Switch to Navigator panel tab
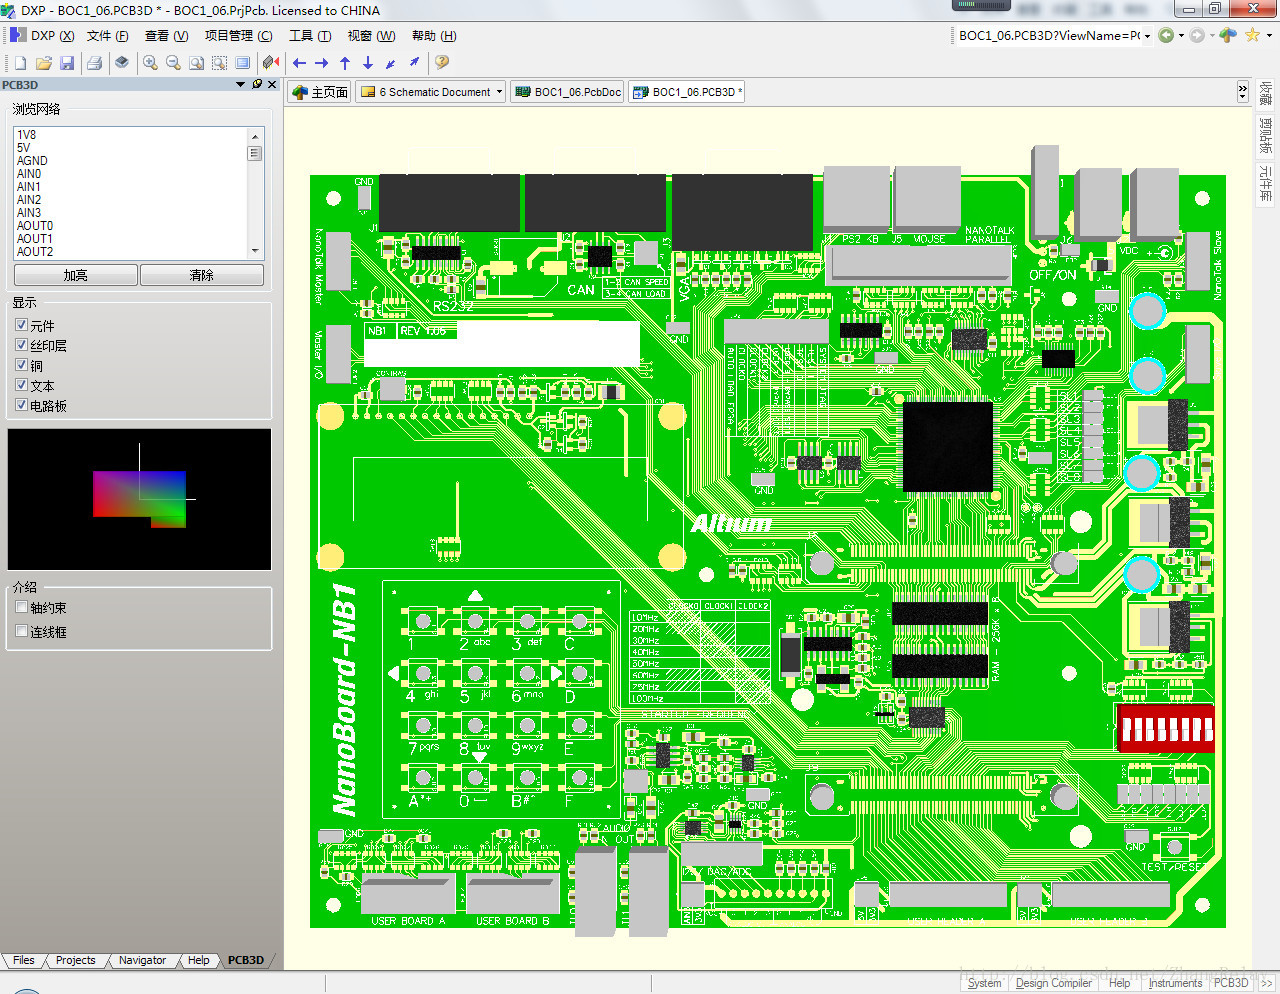Viewport: 1280px width, 994px height. tap(142, 960)
